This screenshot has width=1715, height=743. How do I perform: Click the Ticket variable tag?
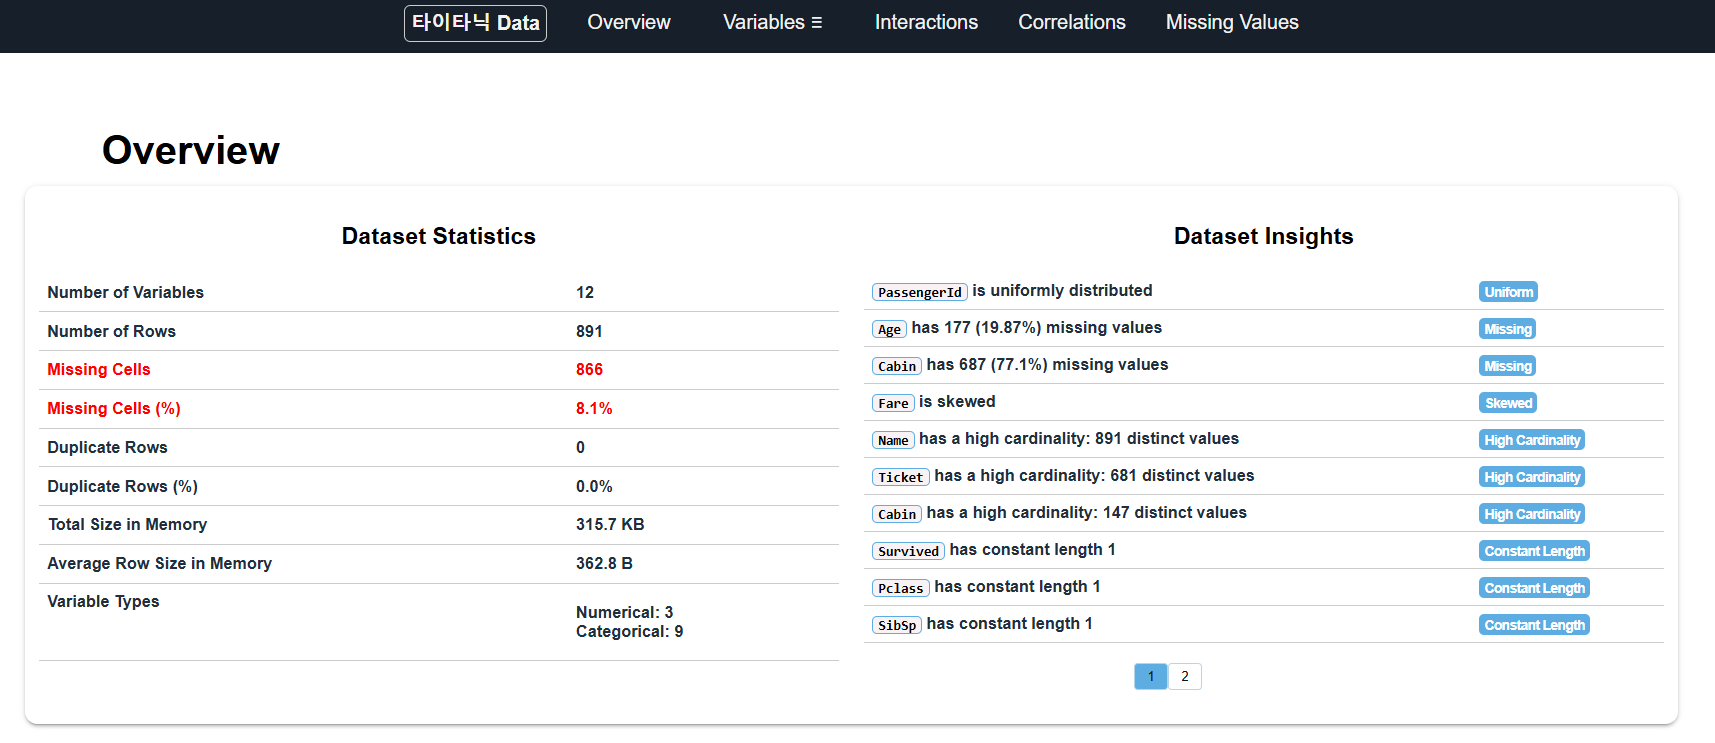[x=901, y=477]
